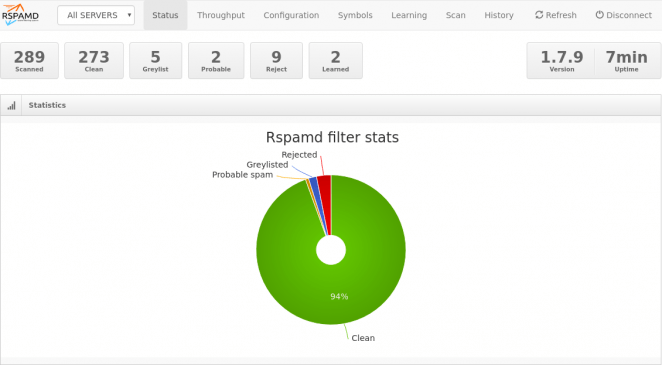The height and width of the screenshot is (365, 662).
Task: Click the 5 Greylist counter box
Action: [155, 60]
